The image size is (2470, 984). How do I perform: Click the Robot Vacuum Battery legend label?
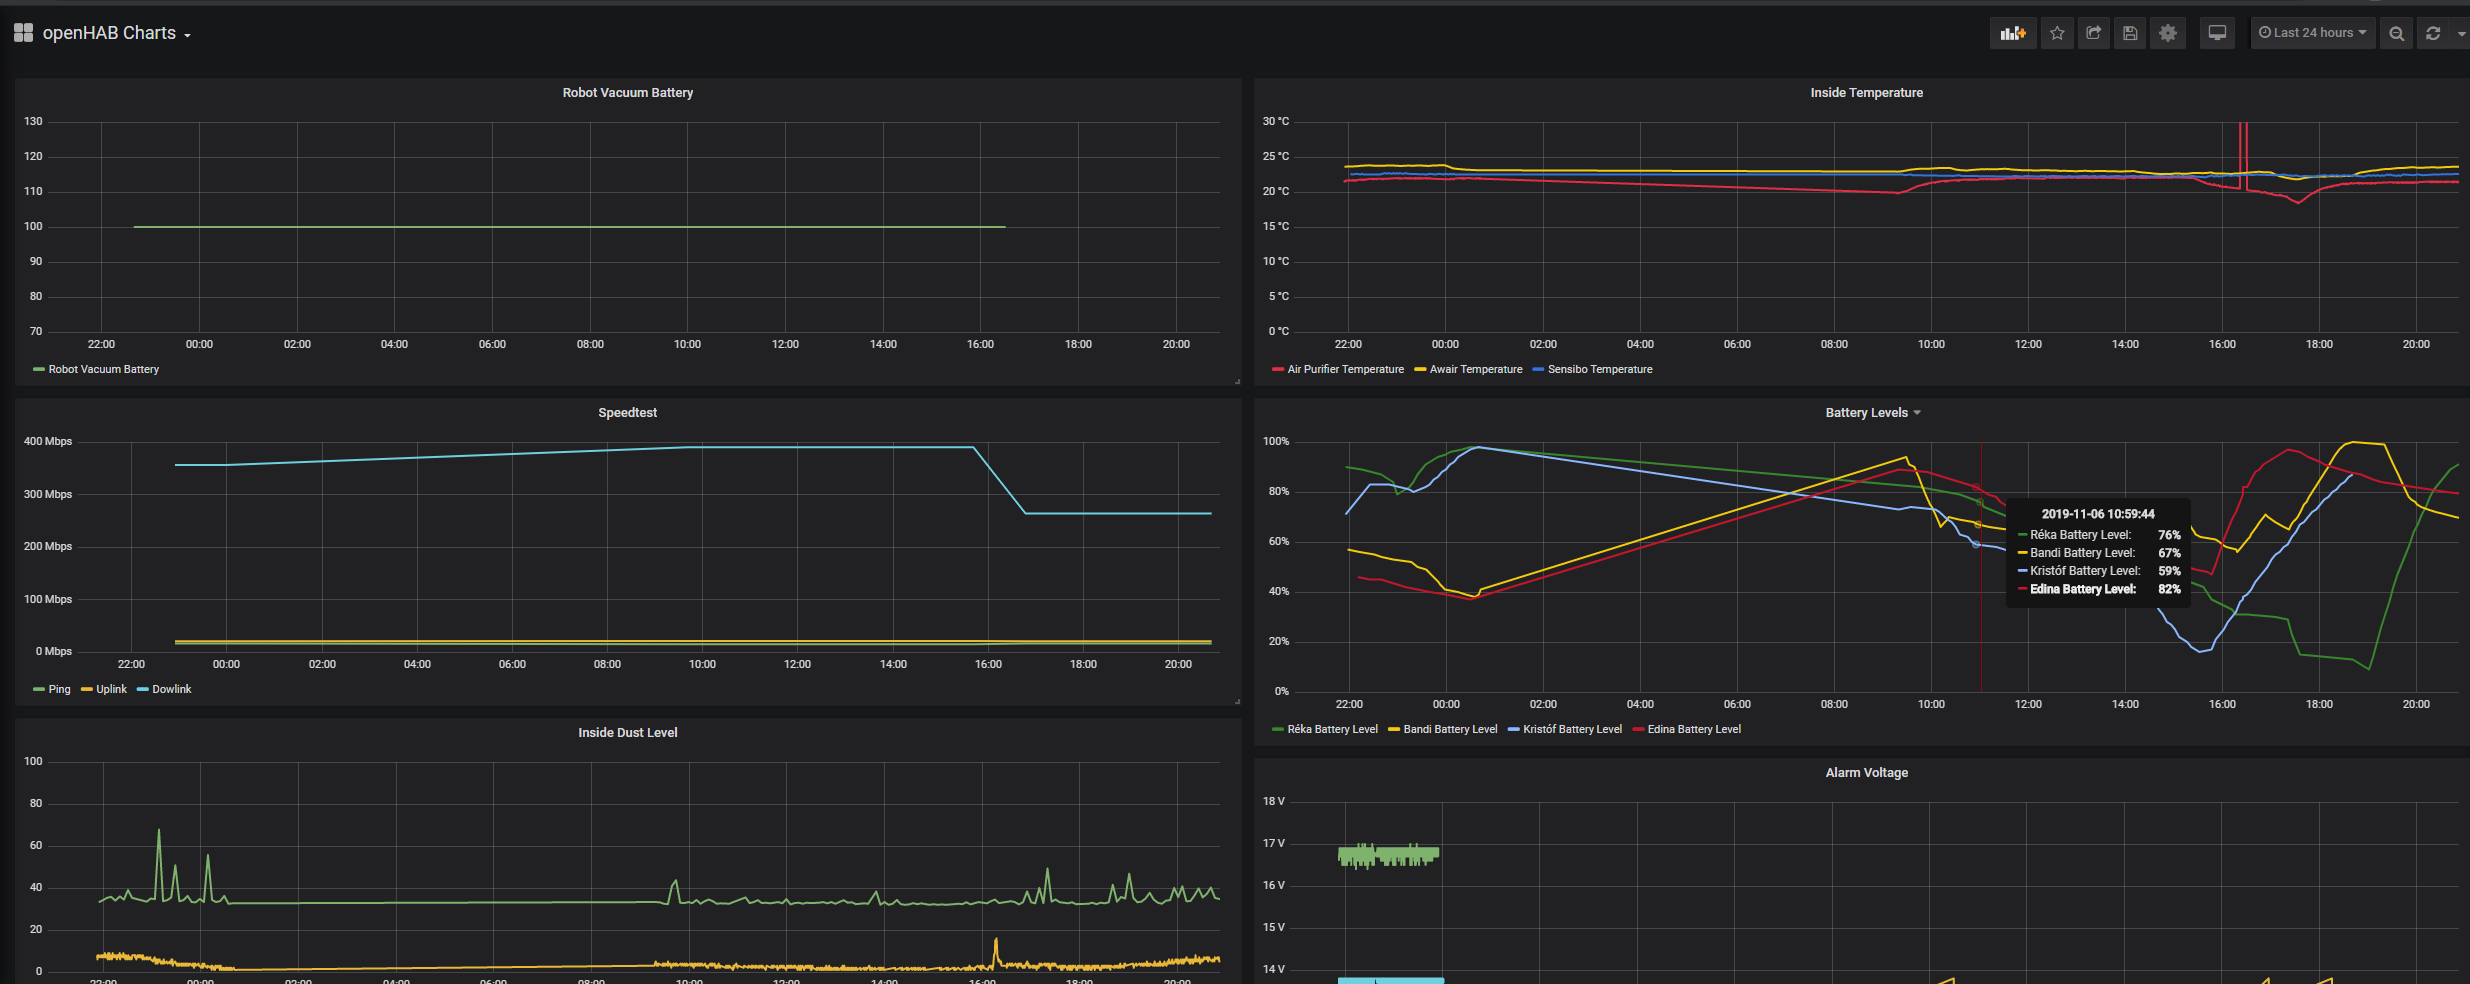click(103, 369)
